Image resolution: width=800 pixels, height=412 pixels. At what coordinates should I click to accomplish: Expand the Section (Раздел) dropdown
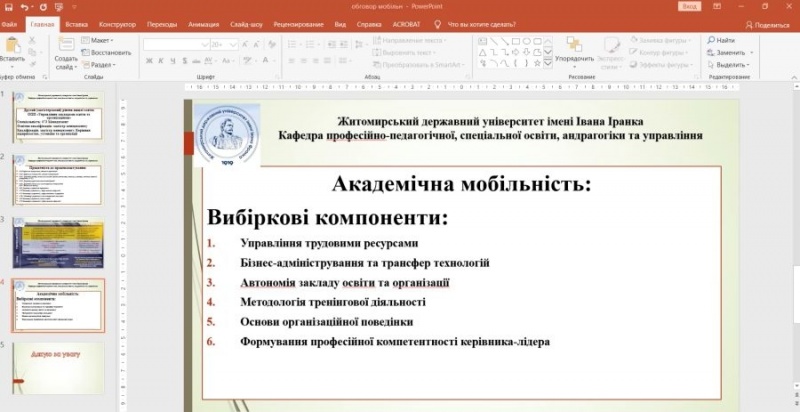pos(100,65)
